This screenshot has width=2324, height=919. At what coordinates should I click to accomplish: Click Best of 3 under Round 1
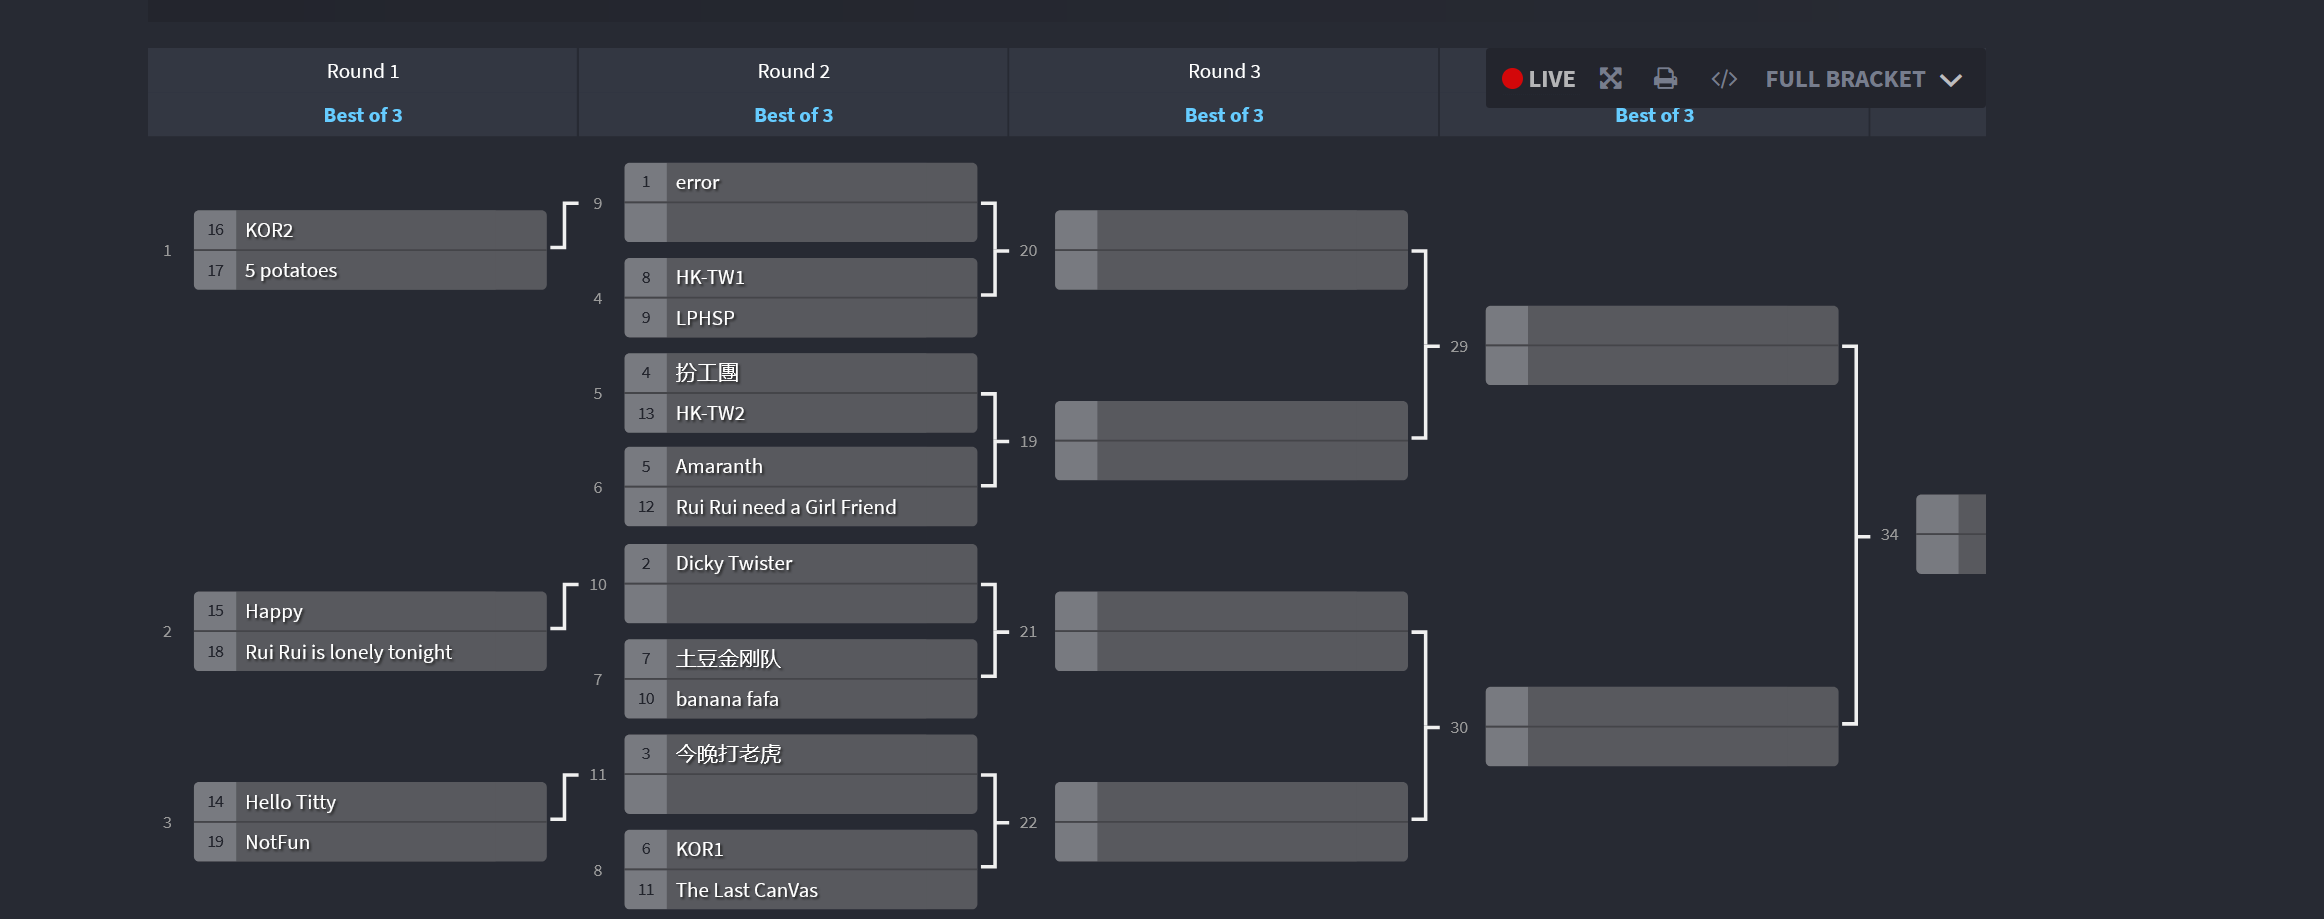tap(363, 115)
